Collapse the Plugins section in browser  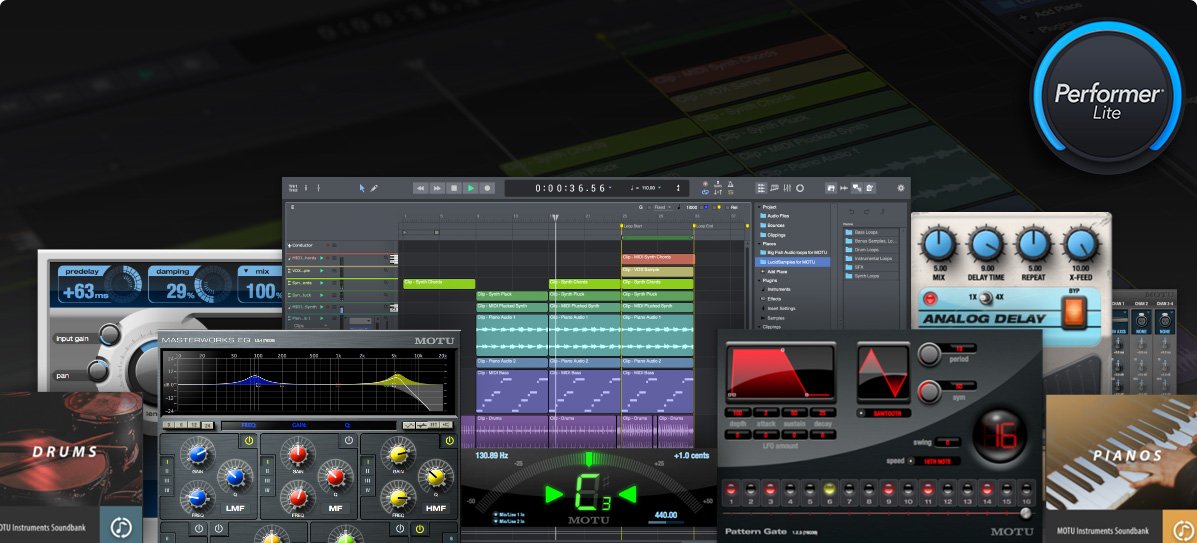pos(759,280)
